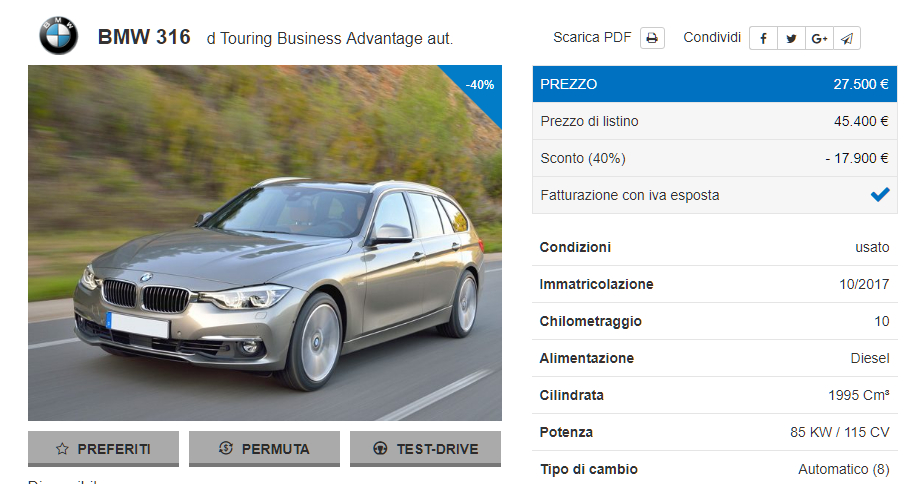Open the BMW 316 car photo
This screenshot has height=484, width=911.
(x=265, y=243)
